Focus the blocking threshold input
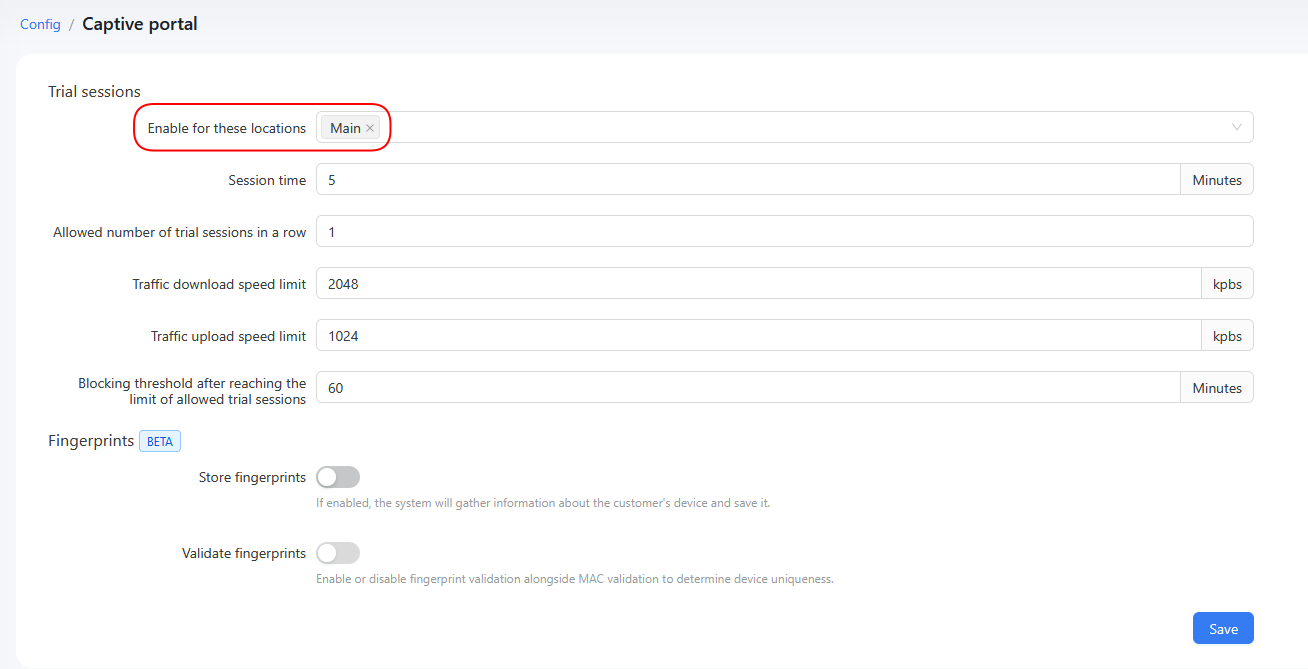 click(x=748, y=388)
